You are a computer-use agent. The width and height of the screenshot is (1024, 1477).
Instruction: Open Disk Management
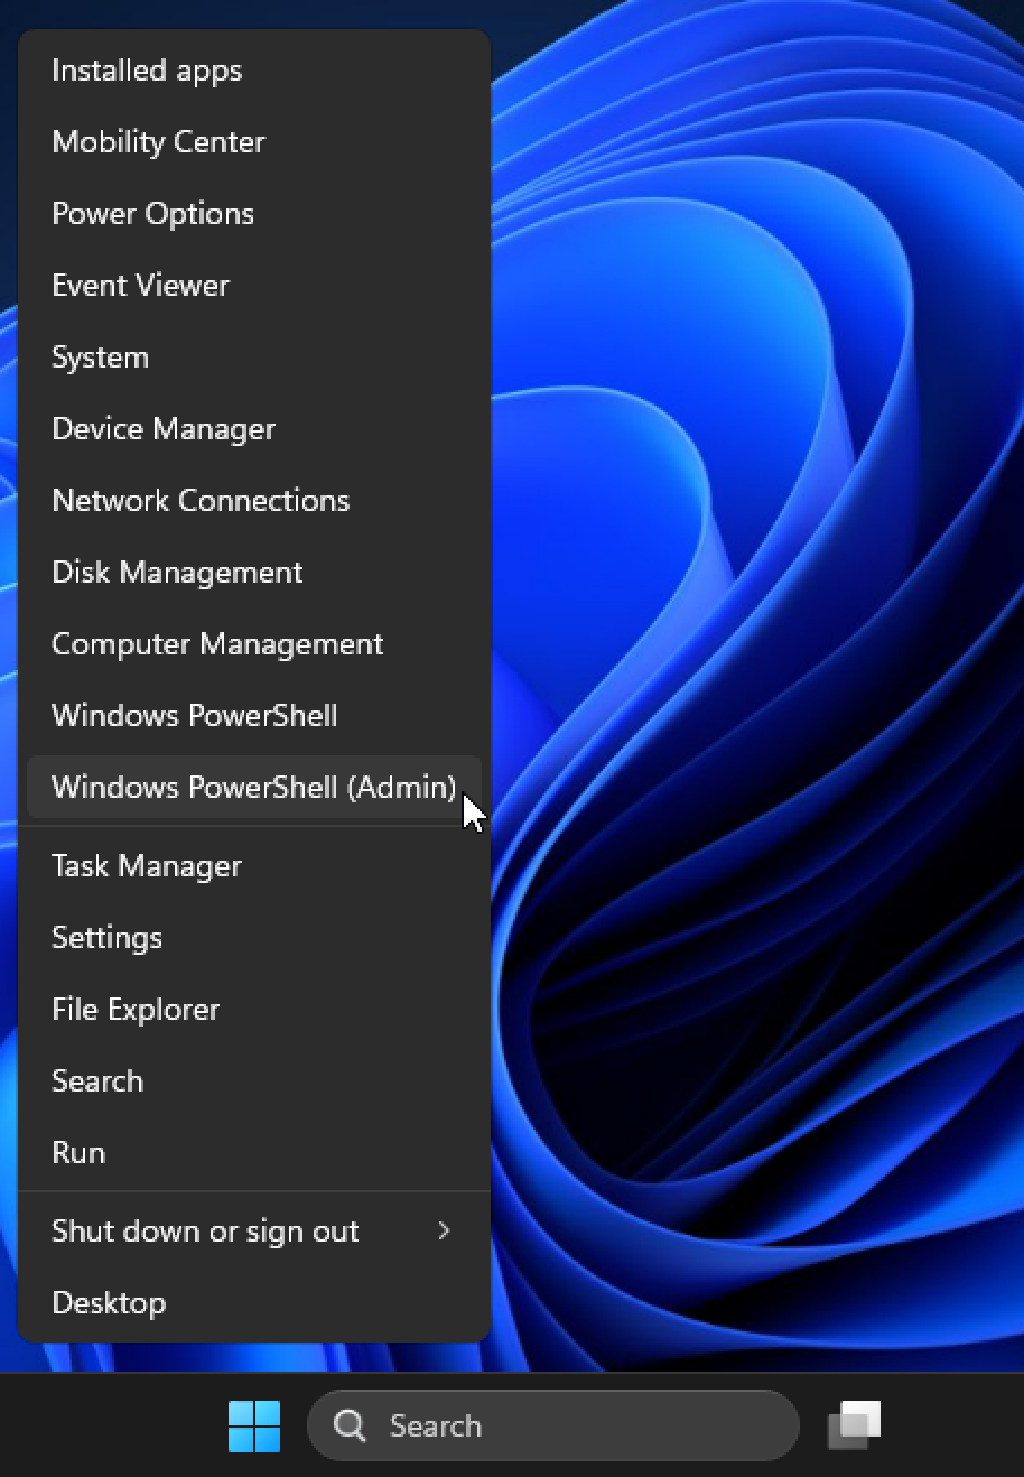click(177, 572)
